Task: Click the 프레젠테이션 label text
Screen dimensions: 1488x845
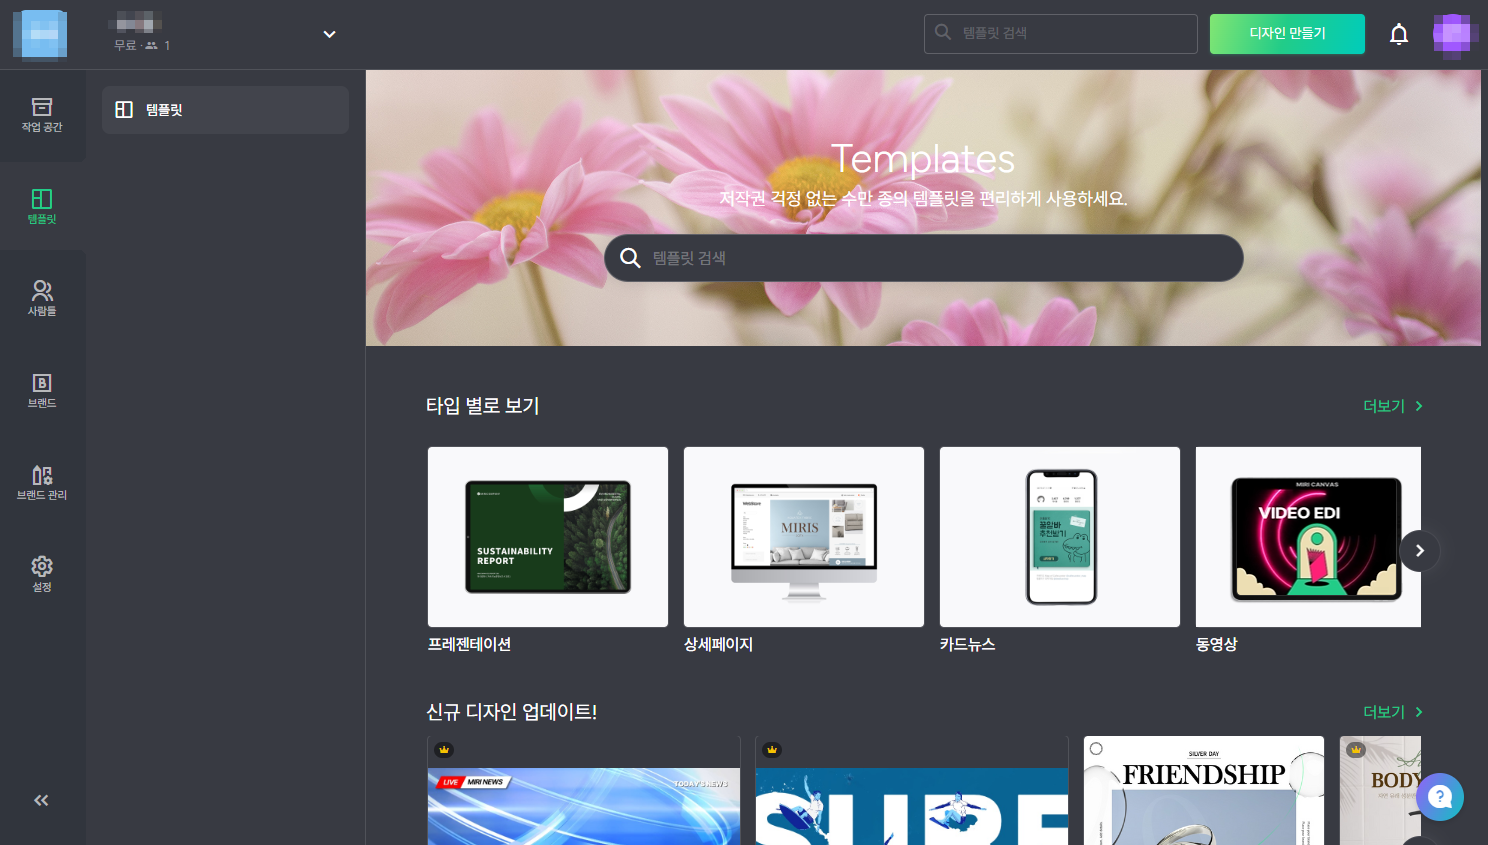Action: pos(469,645)
